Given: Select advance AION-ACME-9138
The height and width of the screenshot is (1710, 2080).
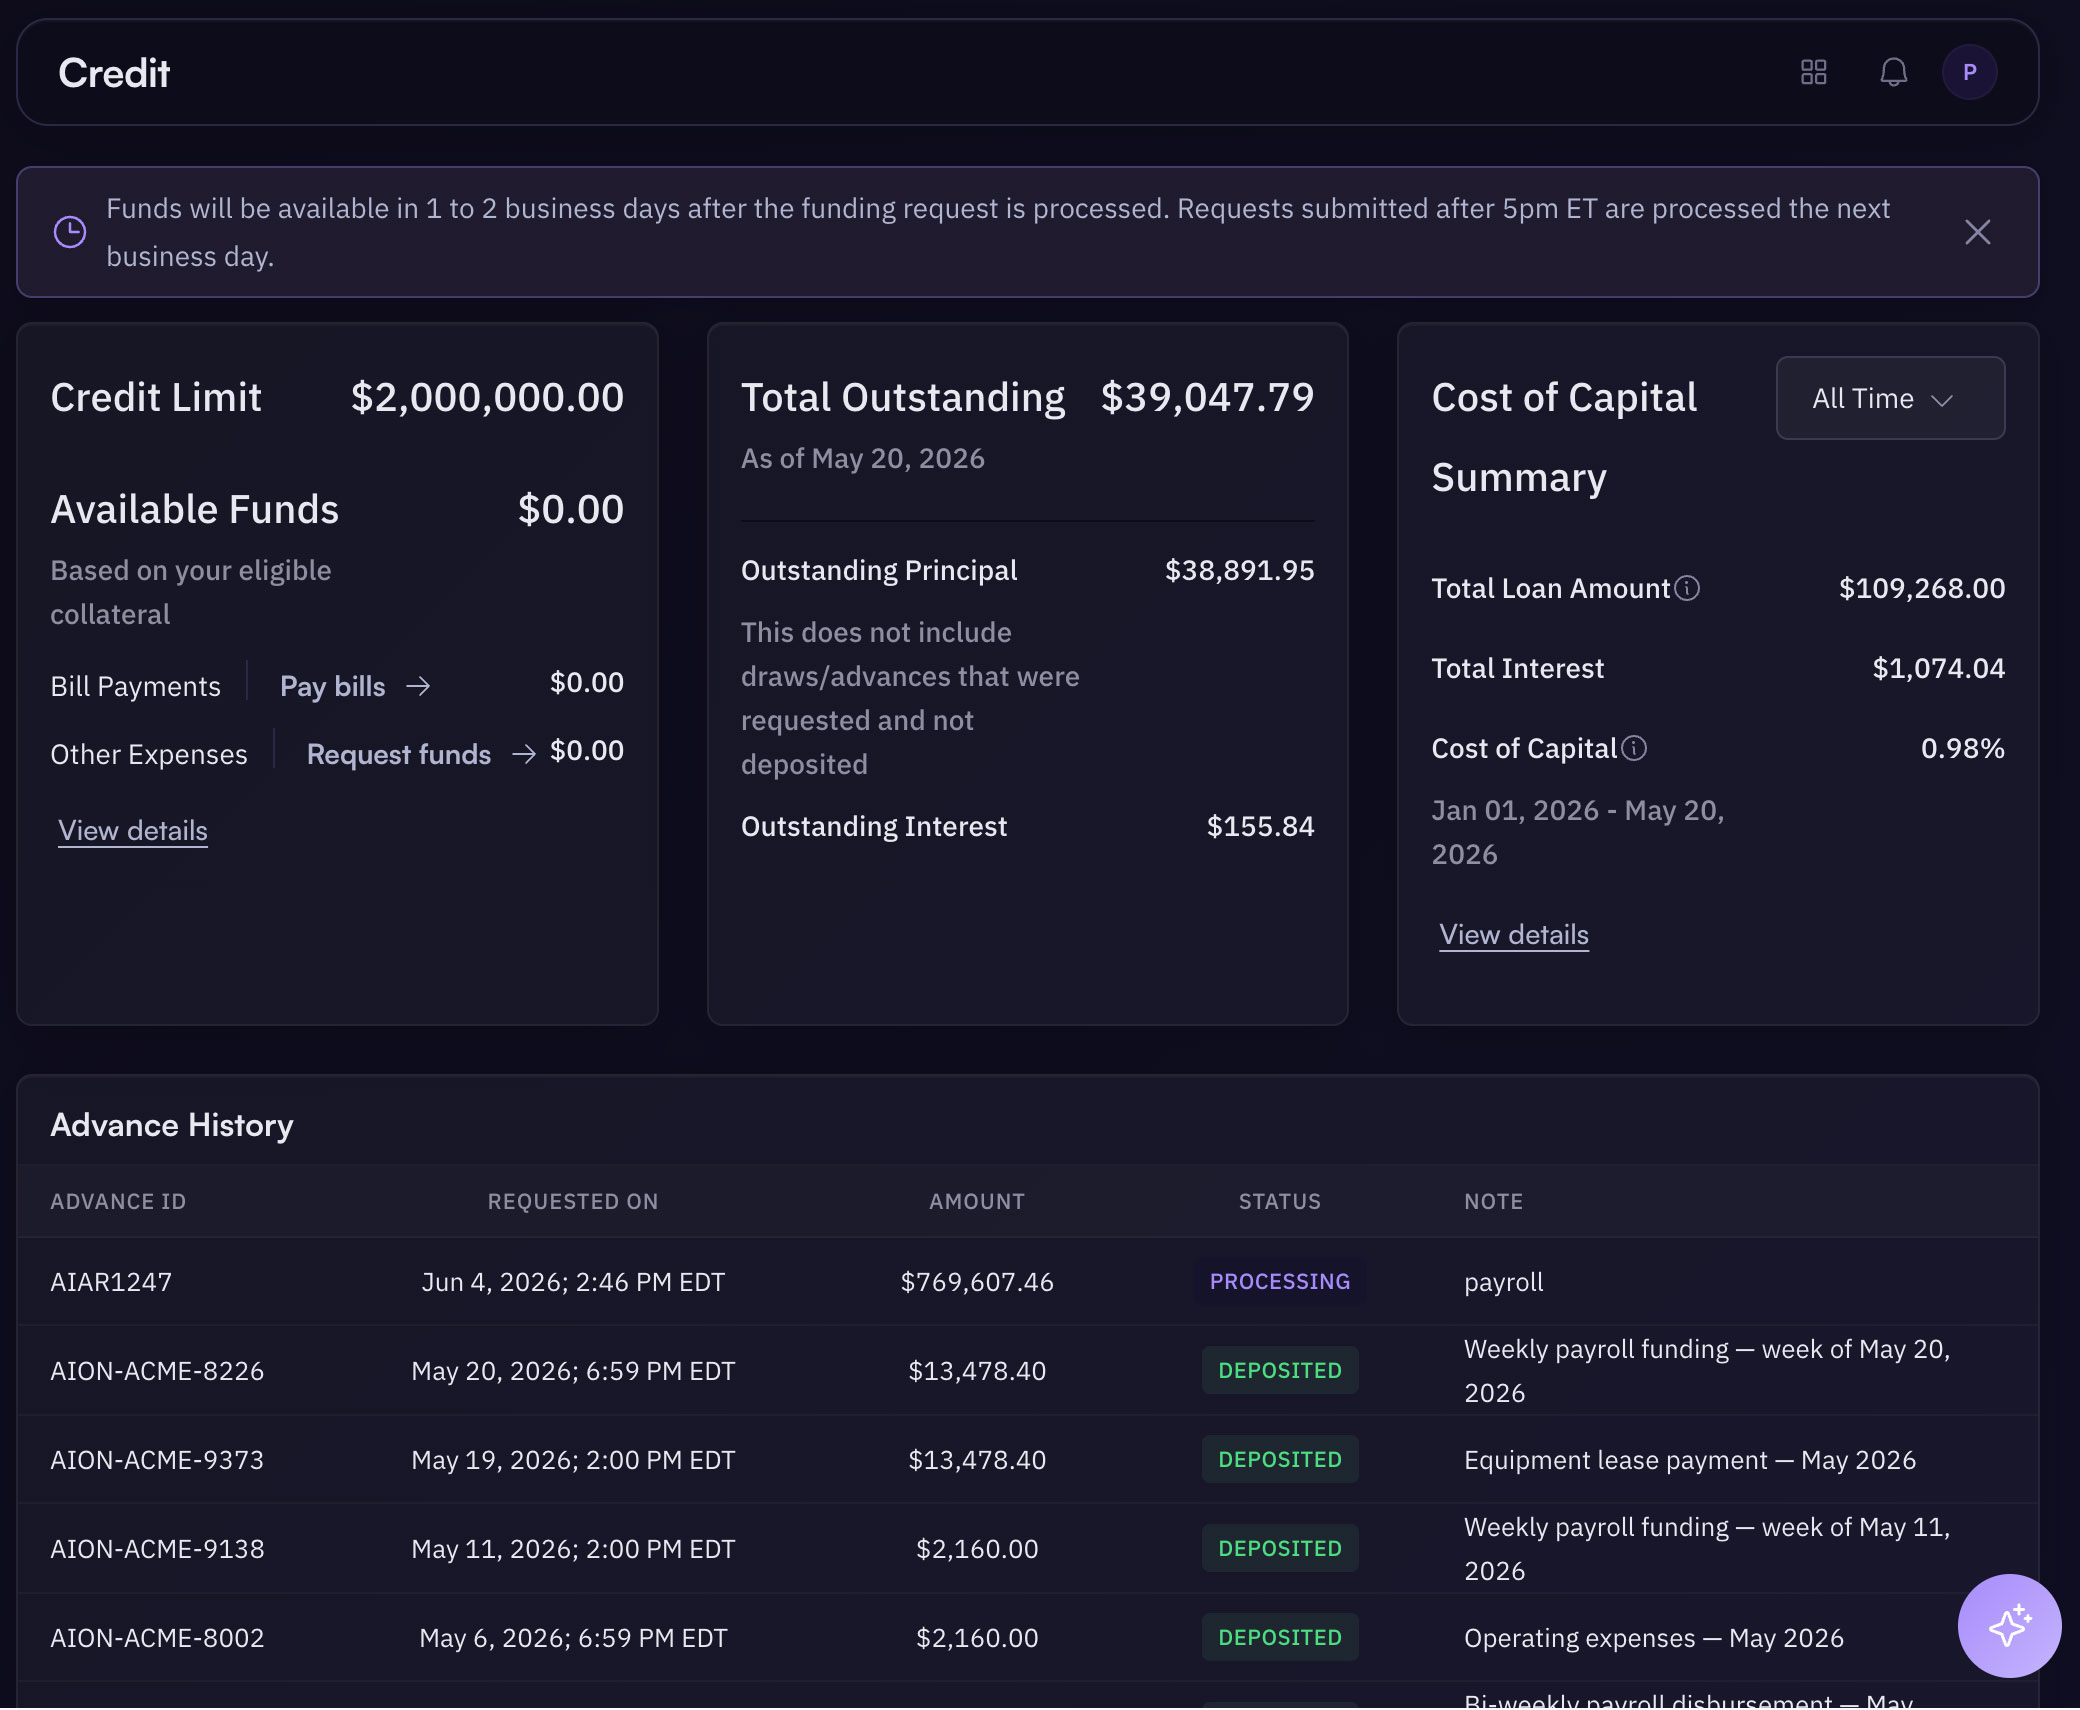Looking at the screenshot, I should coord(157,1549).
